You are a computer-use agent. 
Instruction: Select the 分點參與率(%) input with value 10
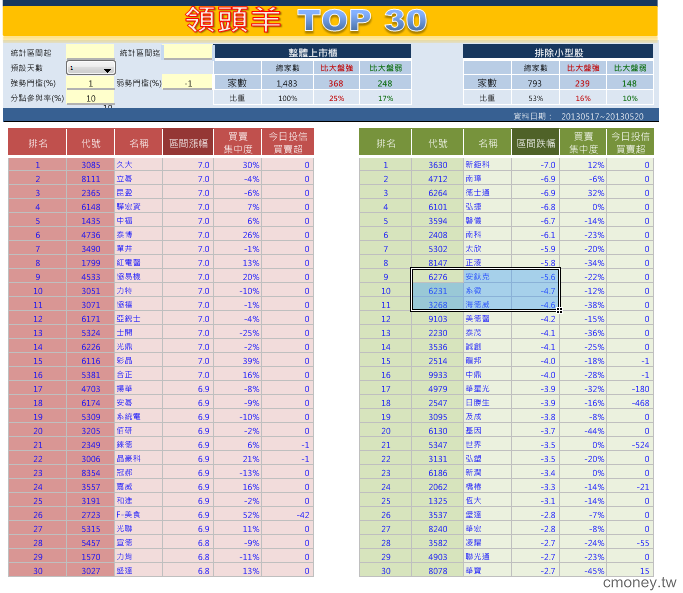pyautogui.click(x=90, y=98)
